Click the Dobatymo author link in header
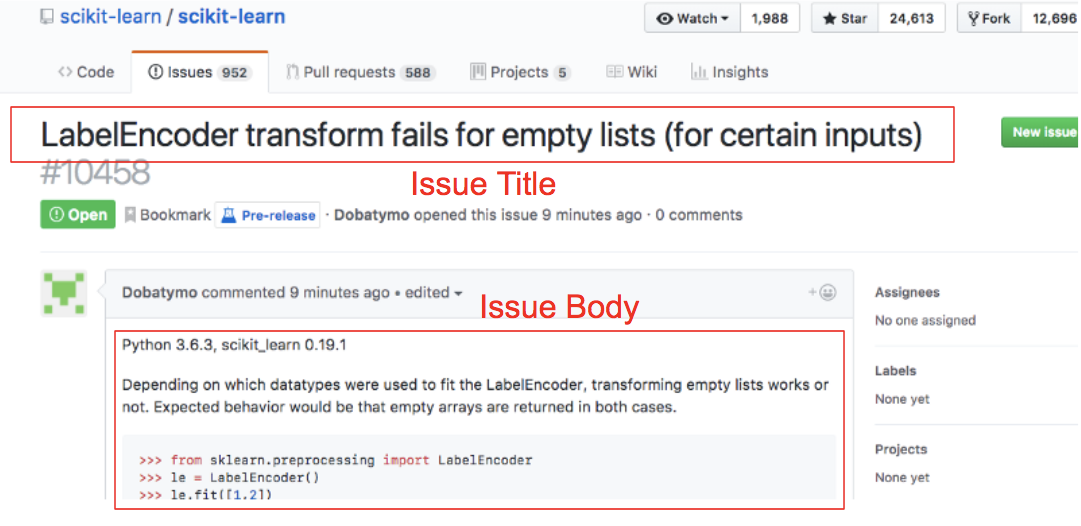The width and height of the screenshot is (1081, 526). click(372, 215)
